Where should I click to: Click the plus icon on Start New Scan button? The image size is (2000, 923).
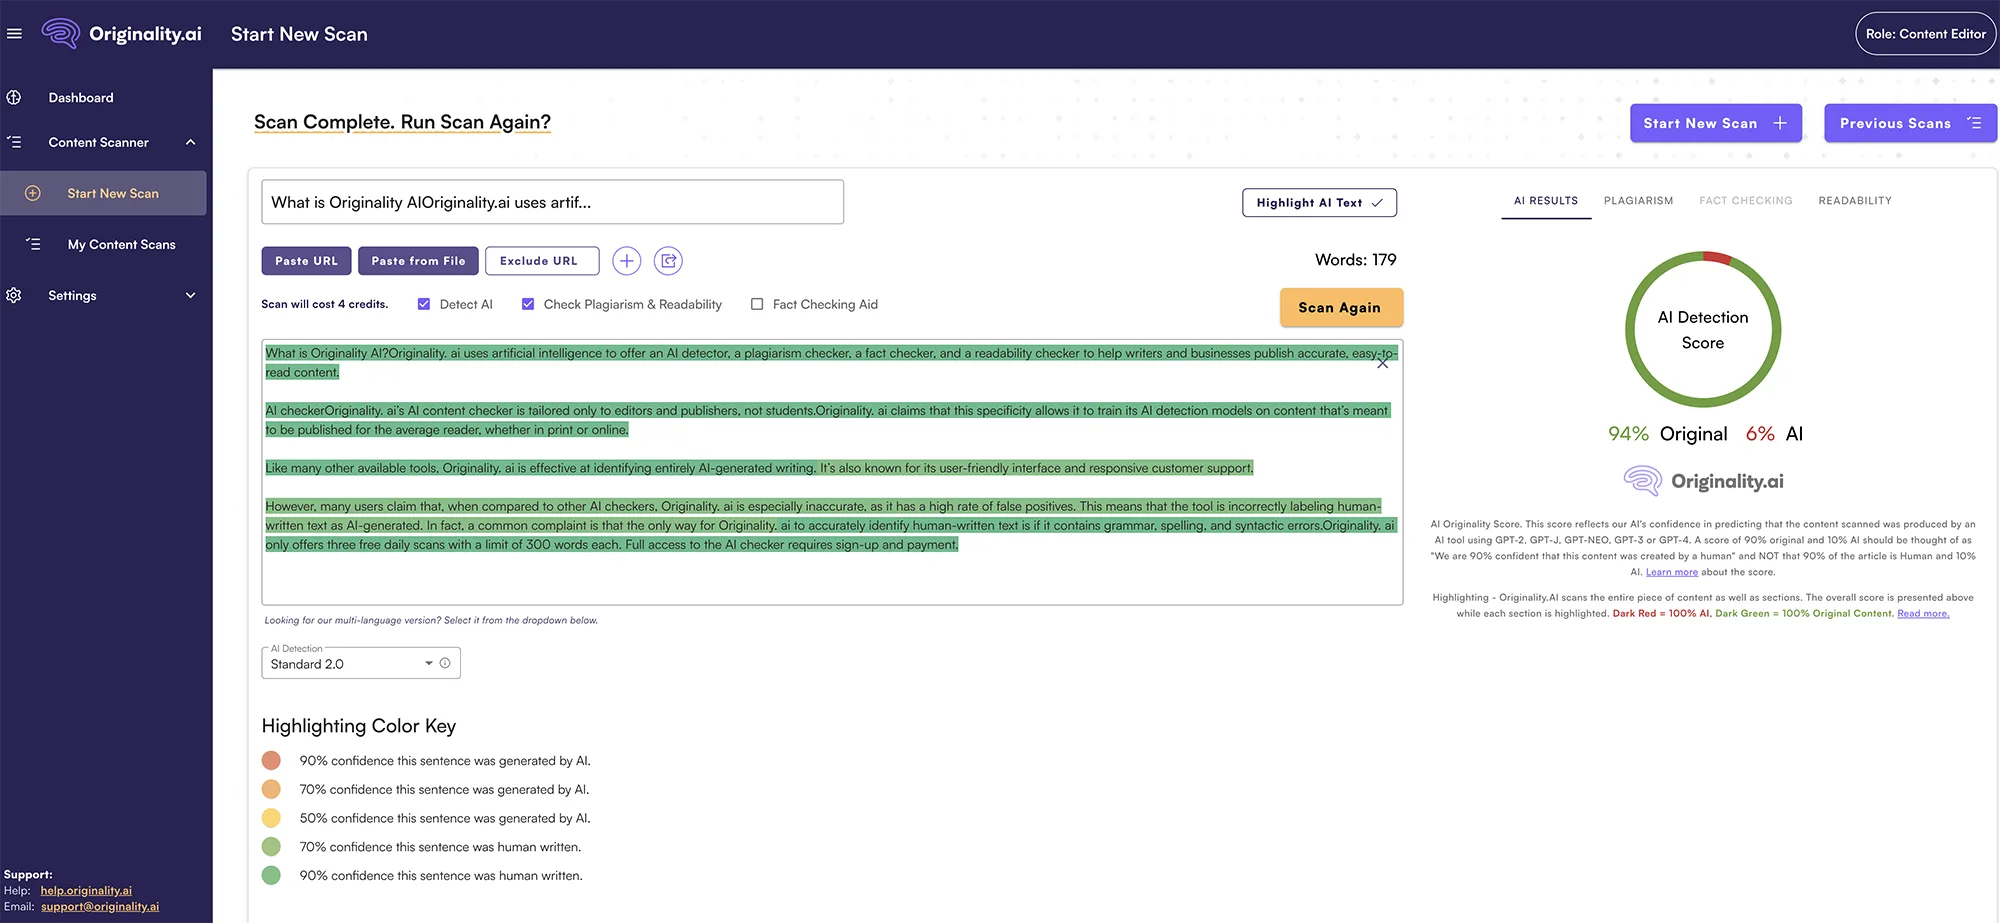1780,123
